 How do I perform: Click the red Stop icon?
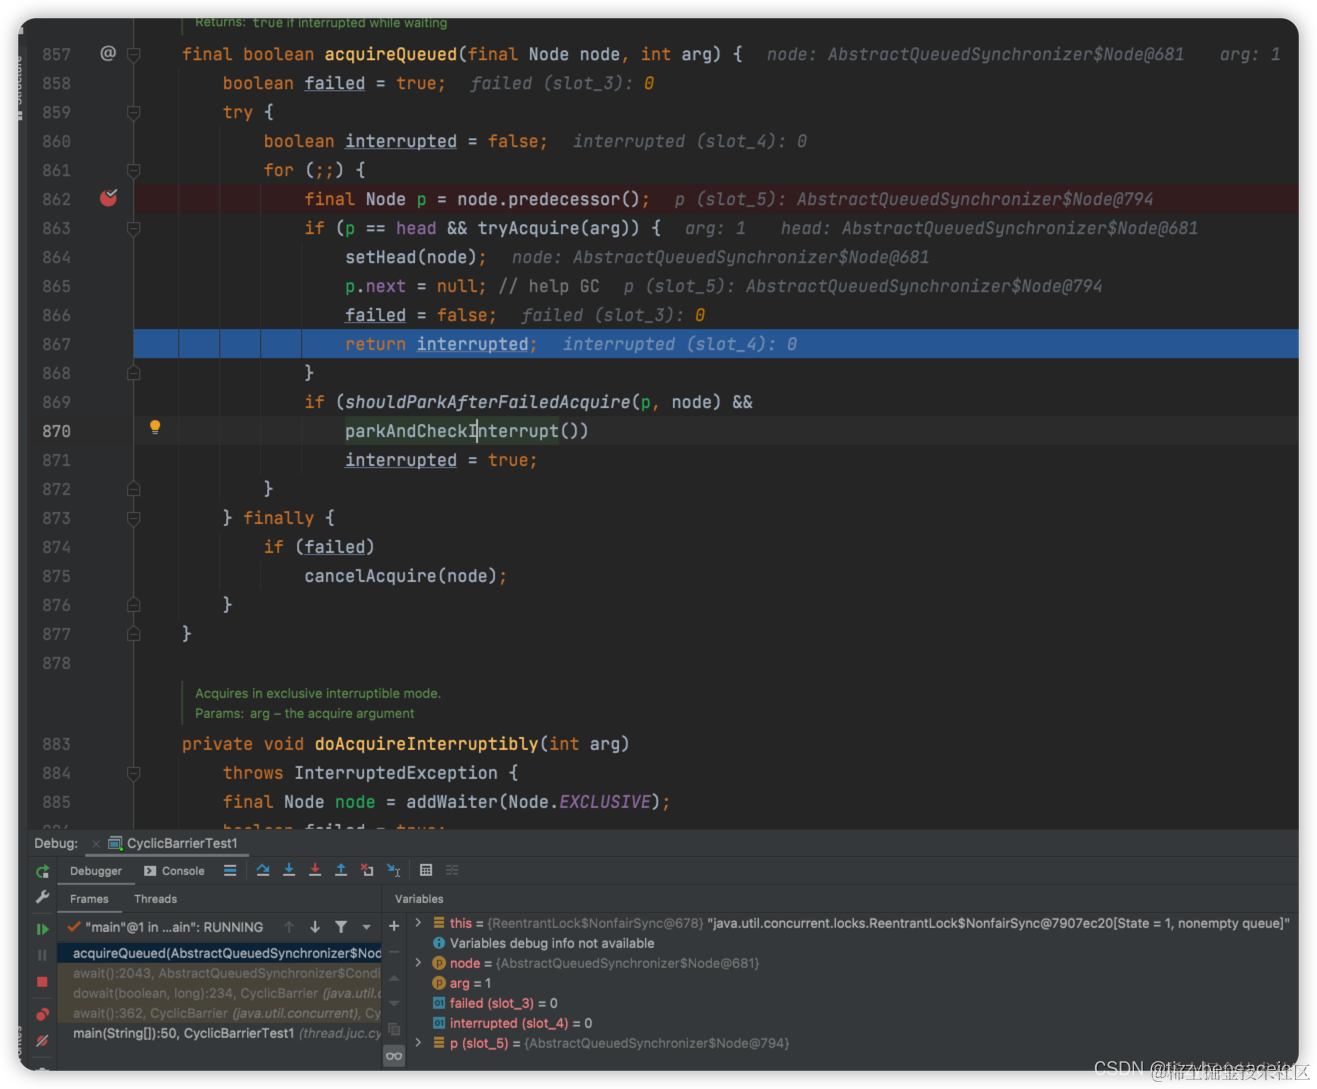(42, 982)
